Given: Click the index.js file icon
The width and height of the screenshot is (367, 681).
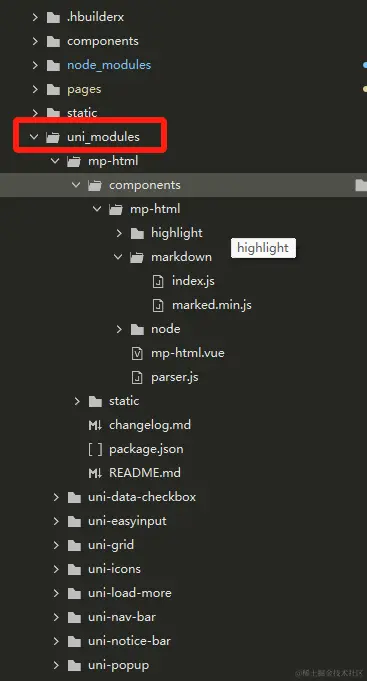Looking at the screenshot, I should tap(159, 281).
